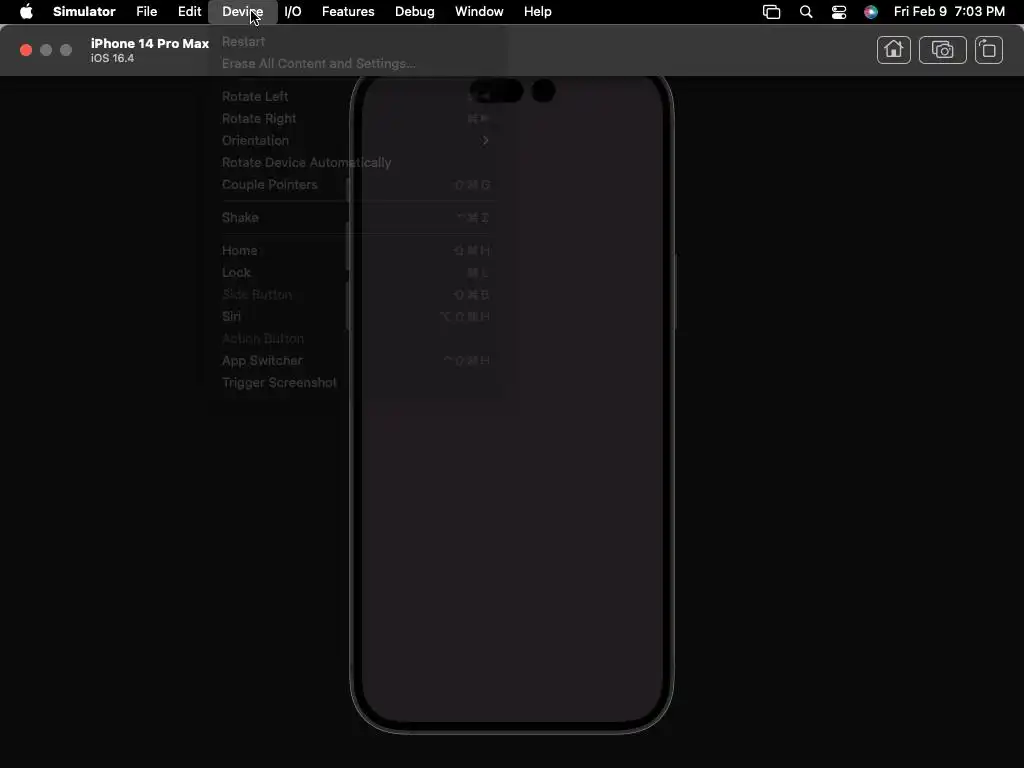Close the Simulator window with red button
Viewport: 1024px width, 768px height.
click(x=26, y=50)
